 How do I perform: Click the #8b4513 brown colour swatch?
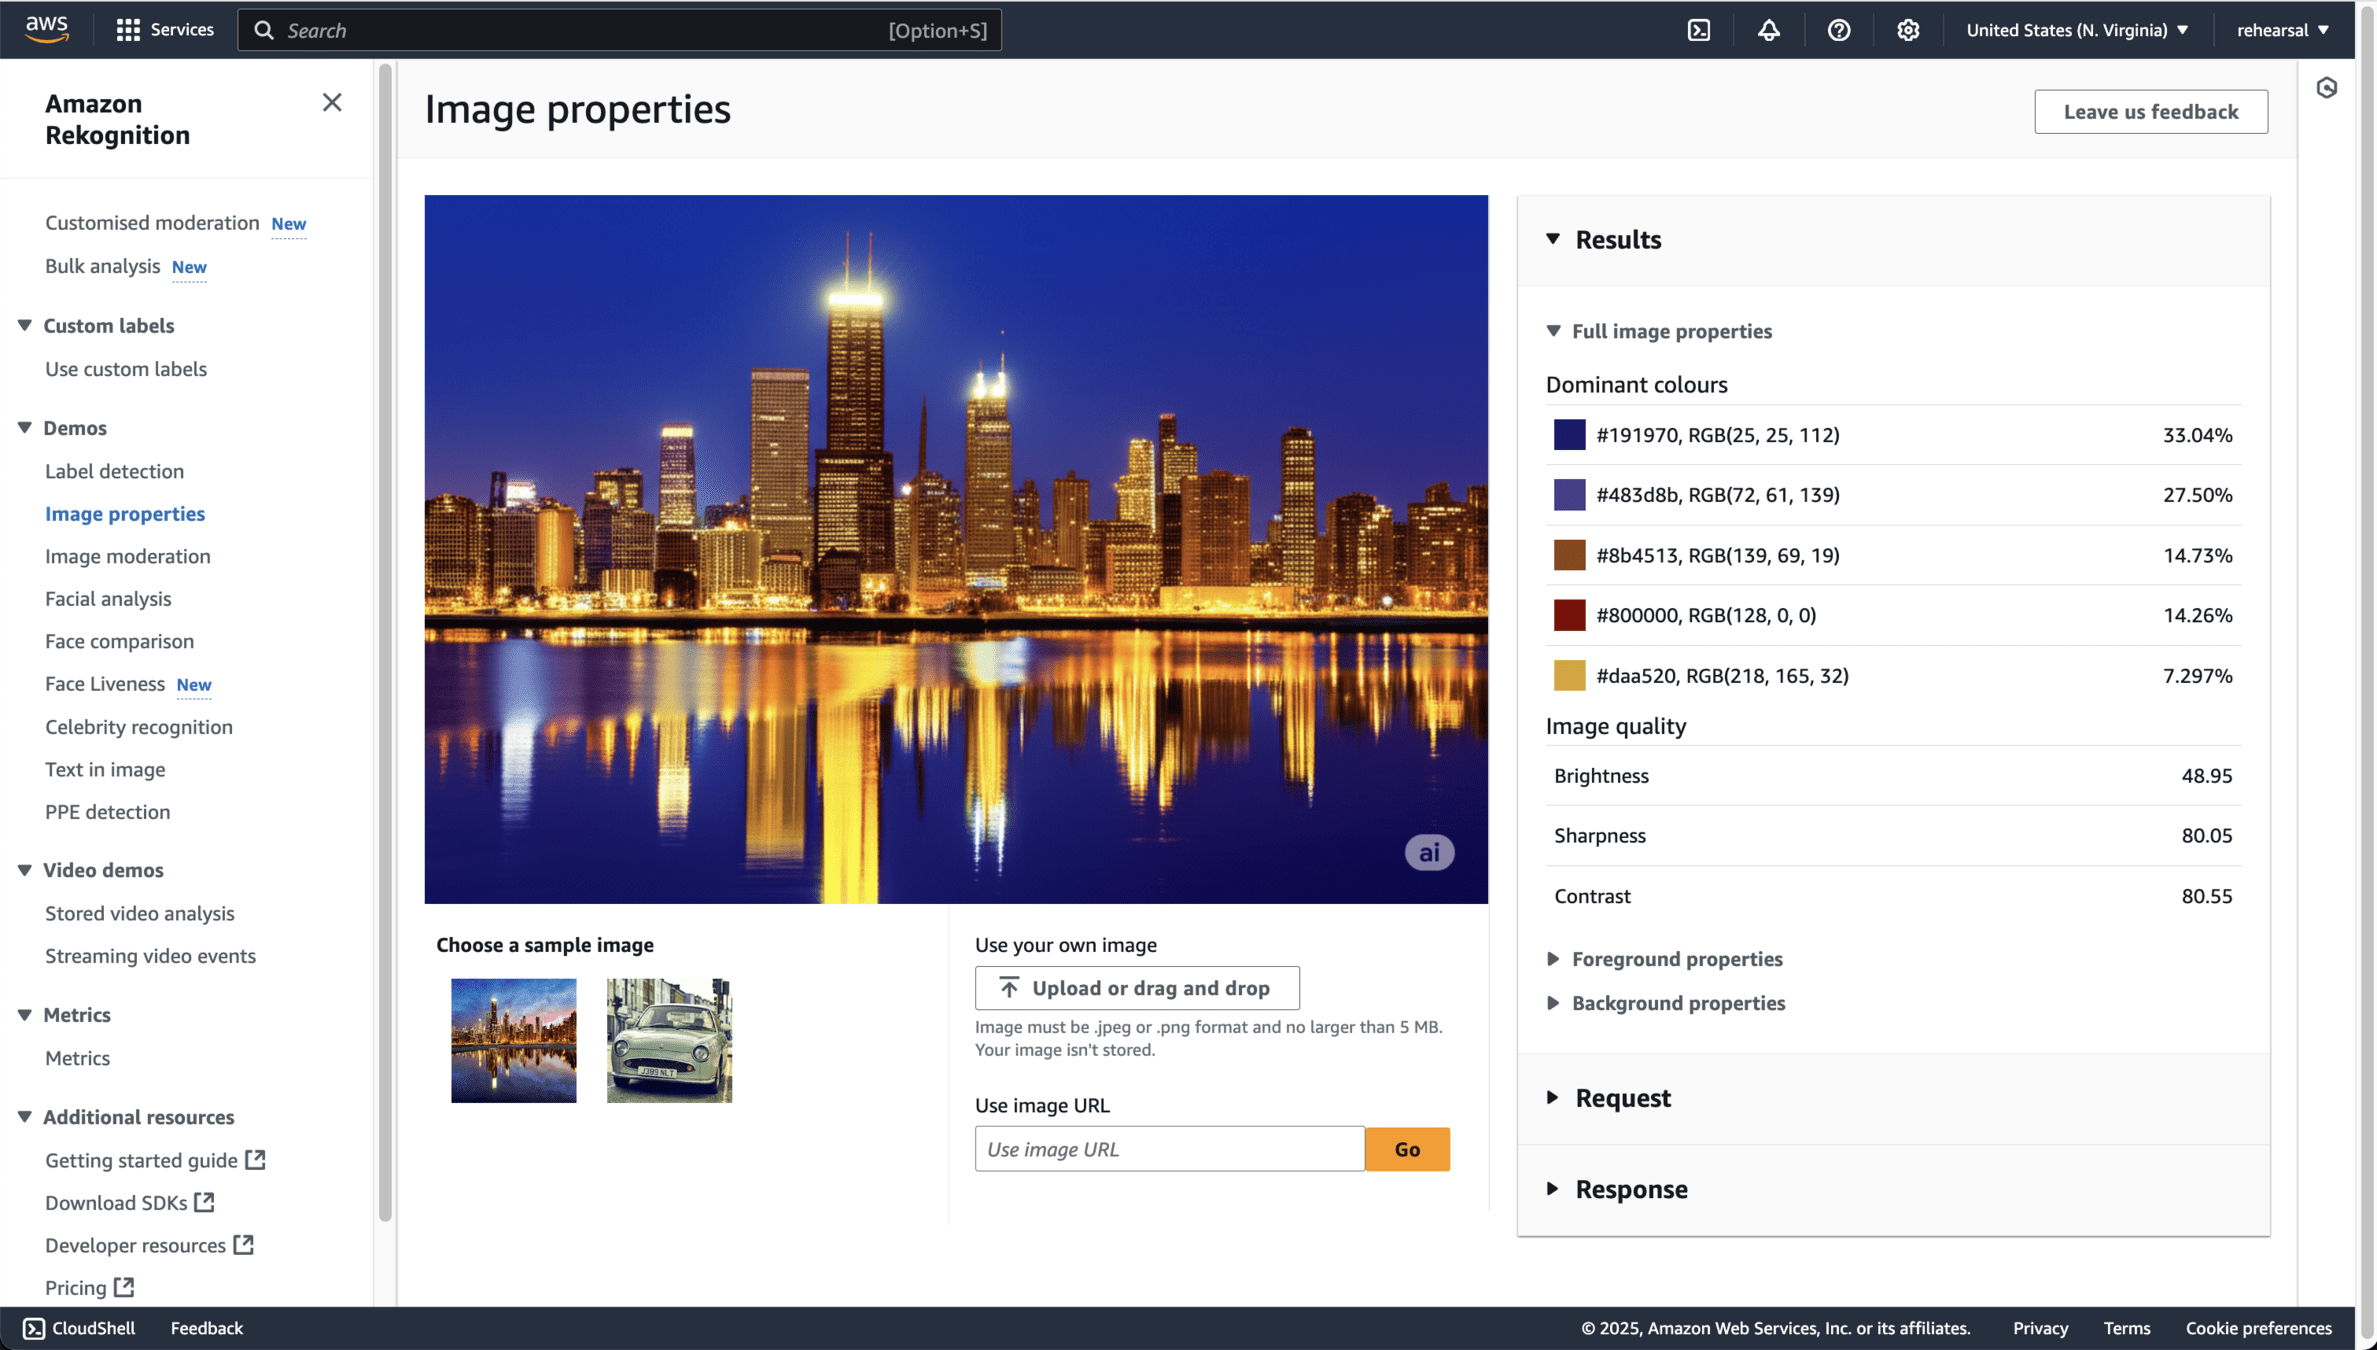pos(1569,555)
